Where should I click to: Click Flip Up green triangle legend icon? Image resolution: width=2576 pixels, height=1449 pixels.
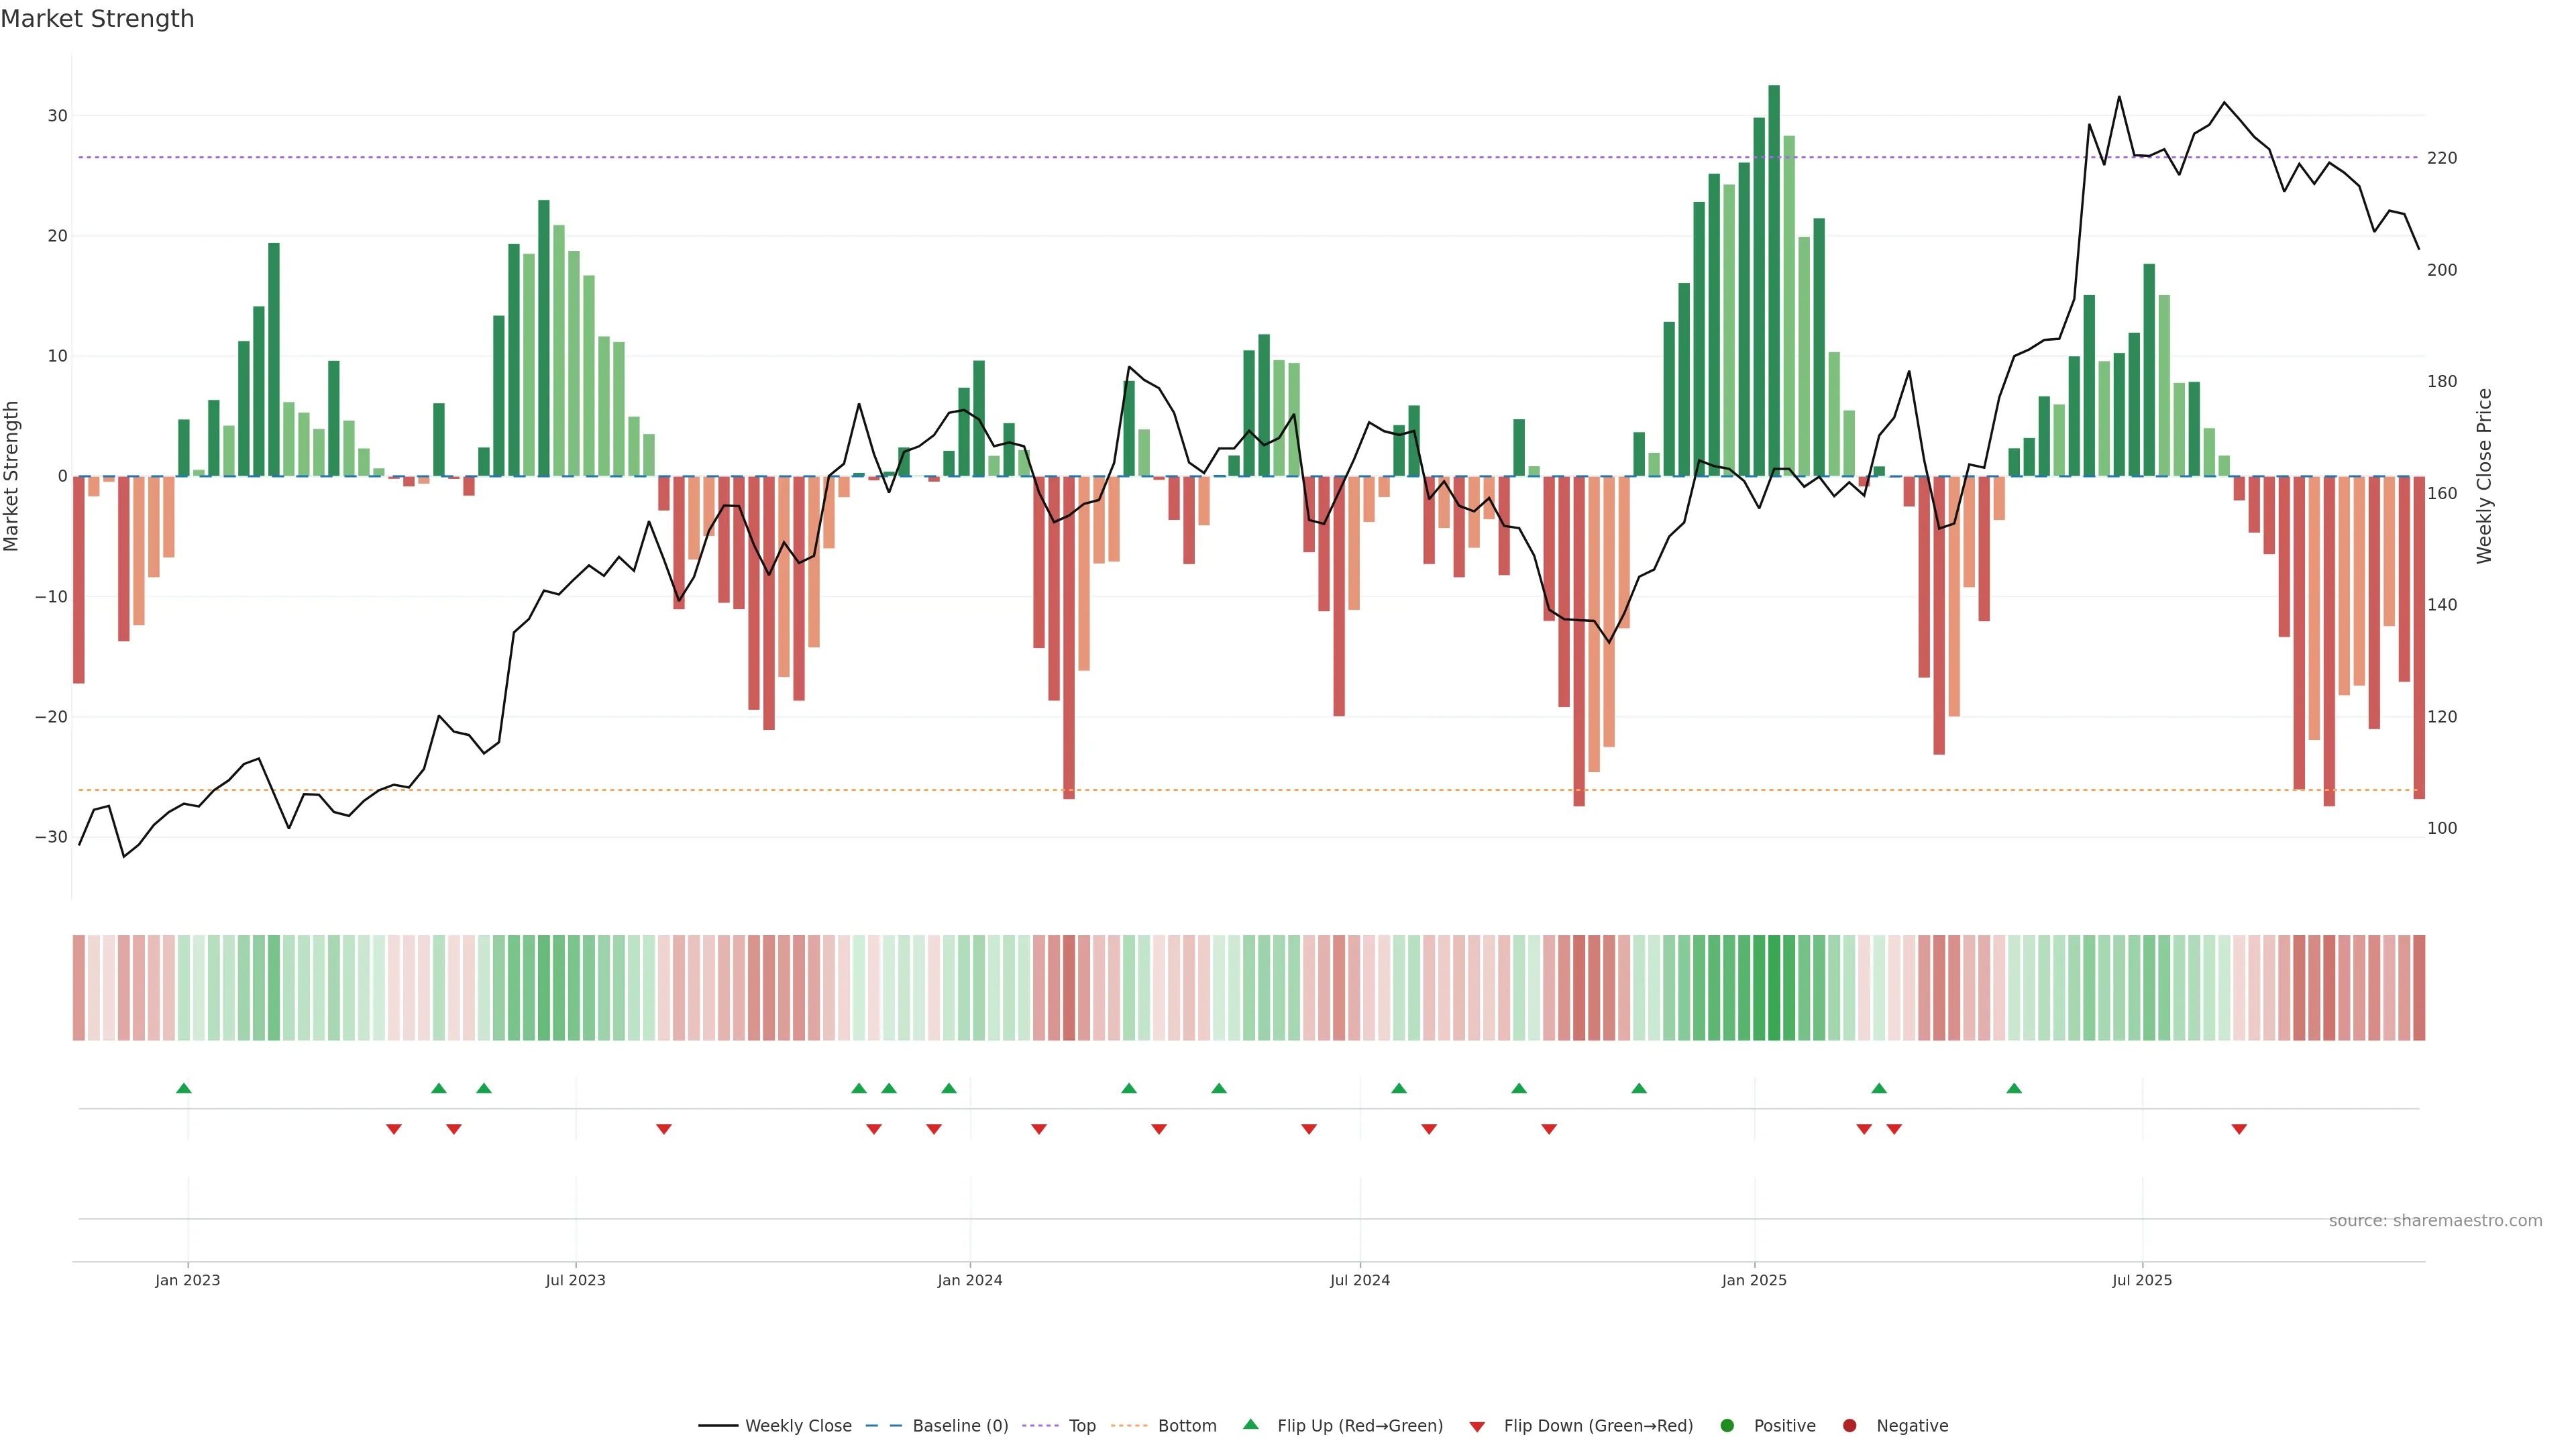tap(1250, 1425)
